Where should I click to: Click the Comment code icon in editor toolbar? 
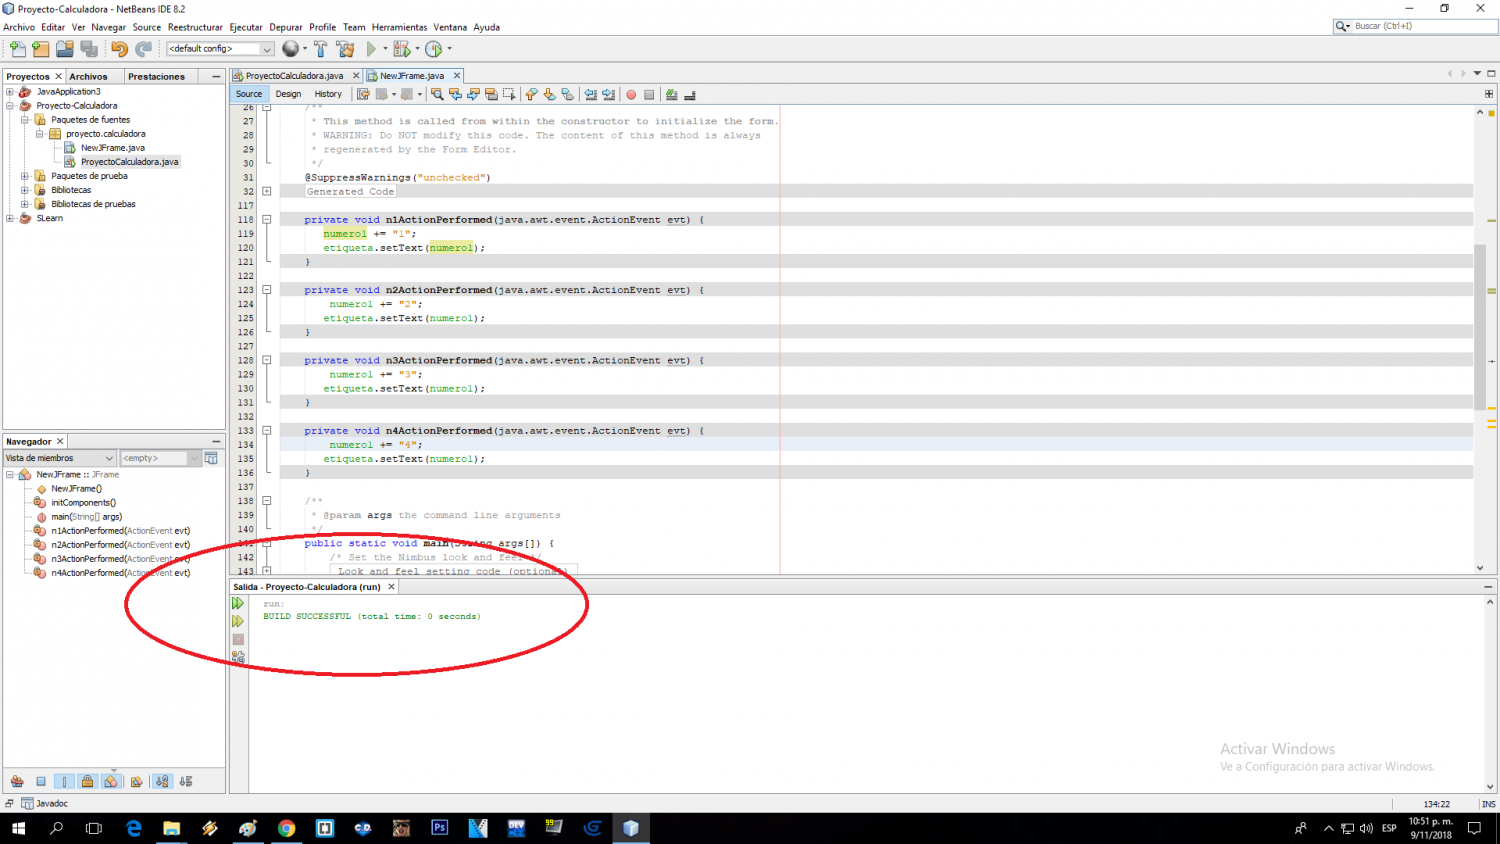671,94
